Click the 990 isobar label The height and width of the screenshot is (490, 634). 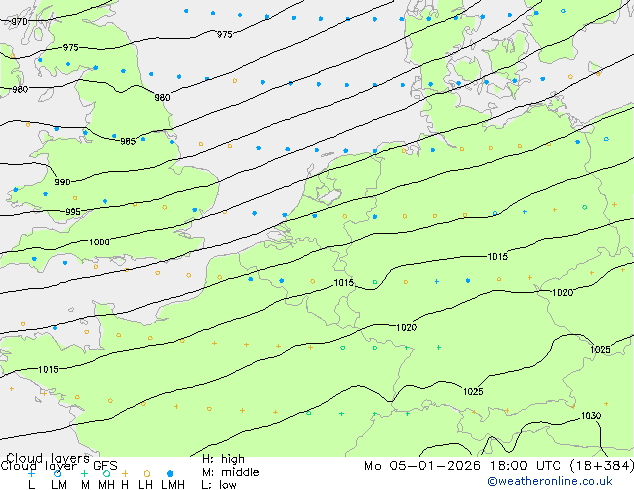(62, 182)
